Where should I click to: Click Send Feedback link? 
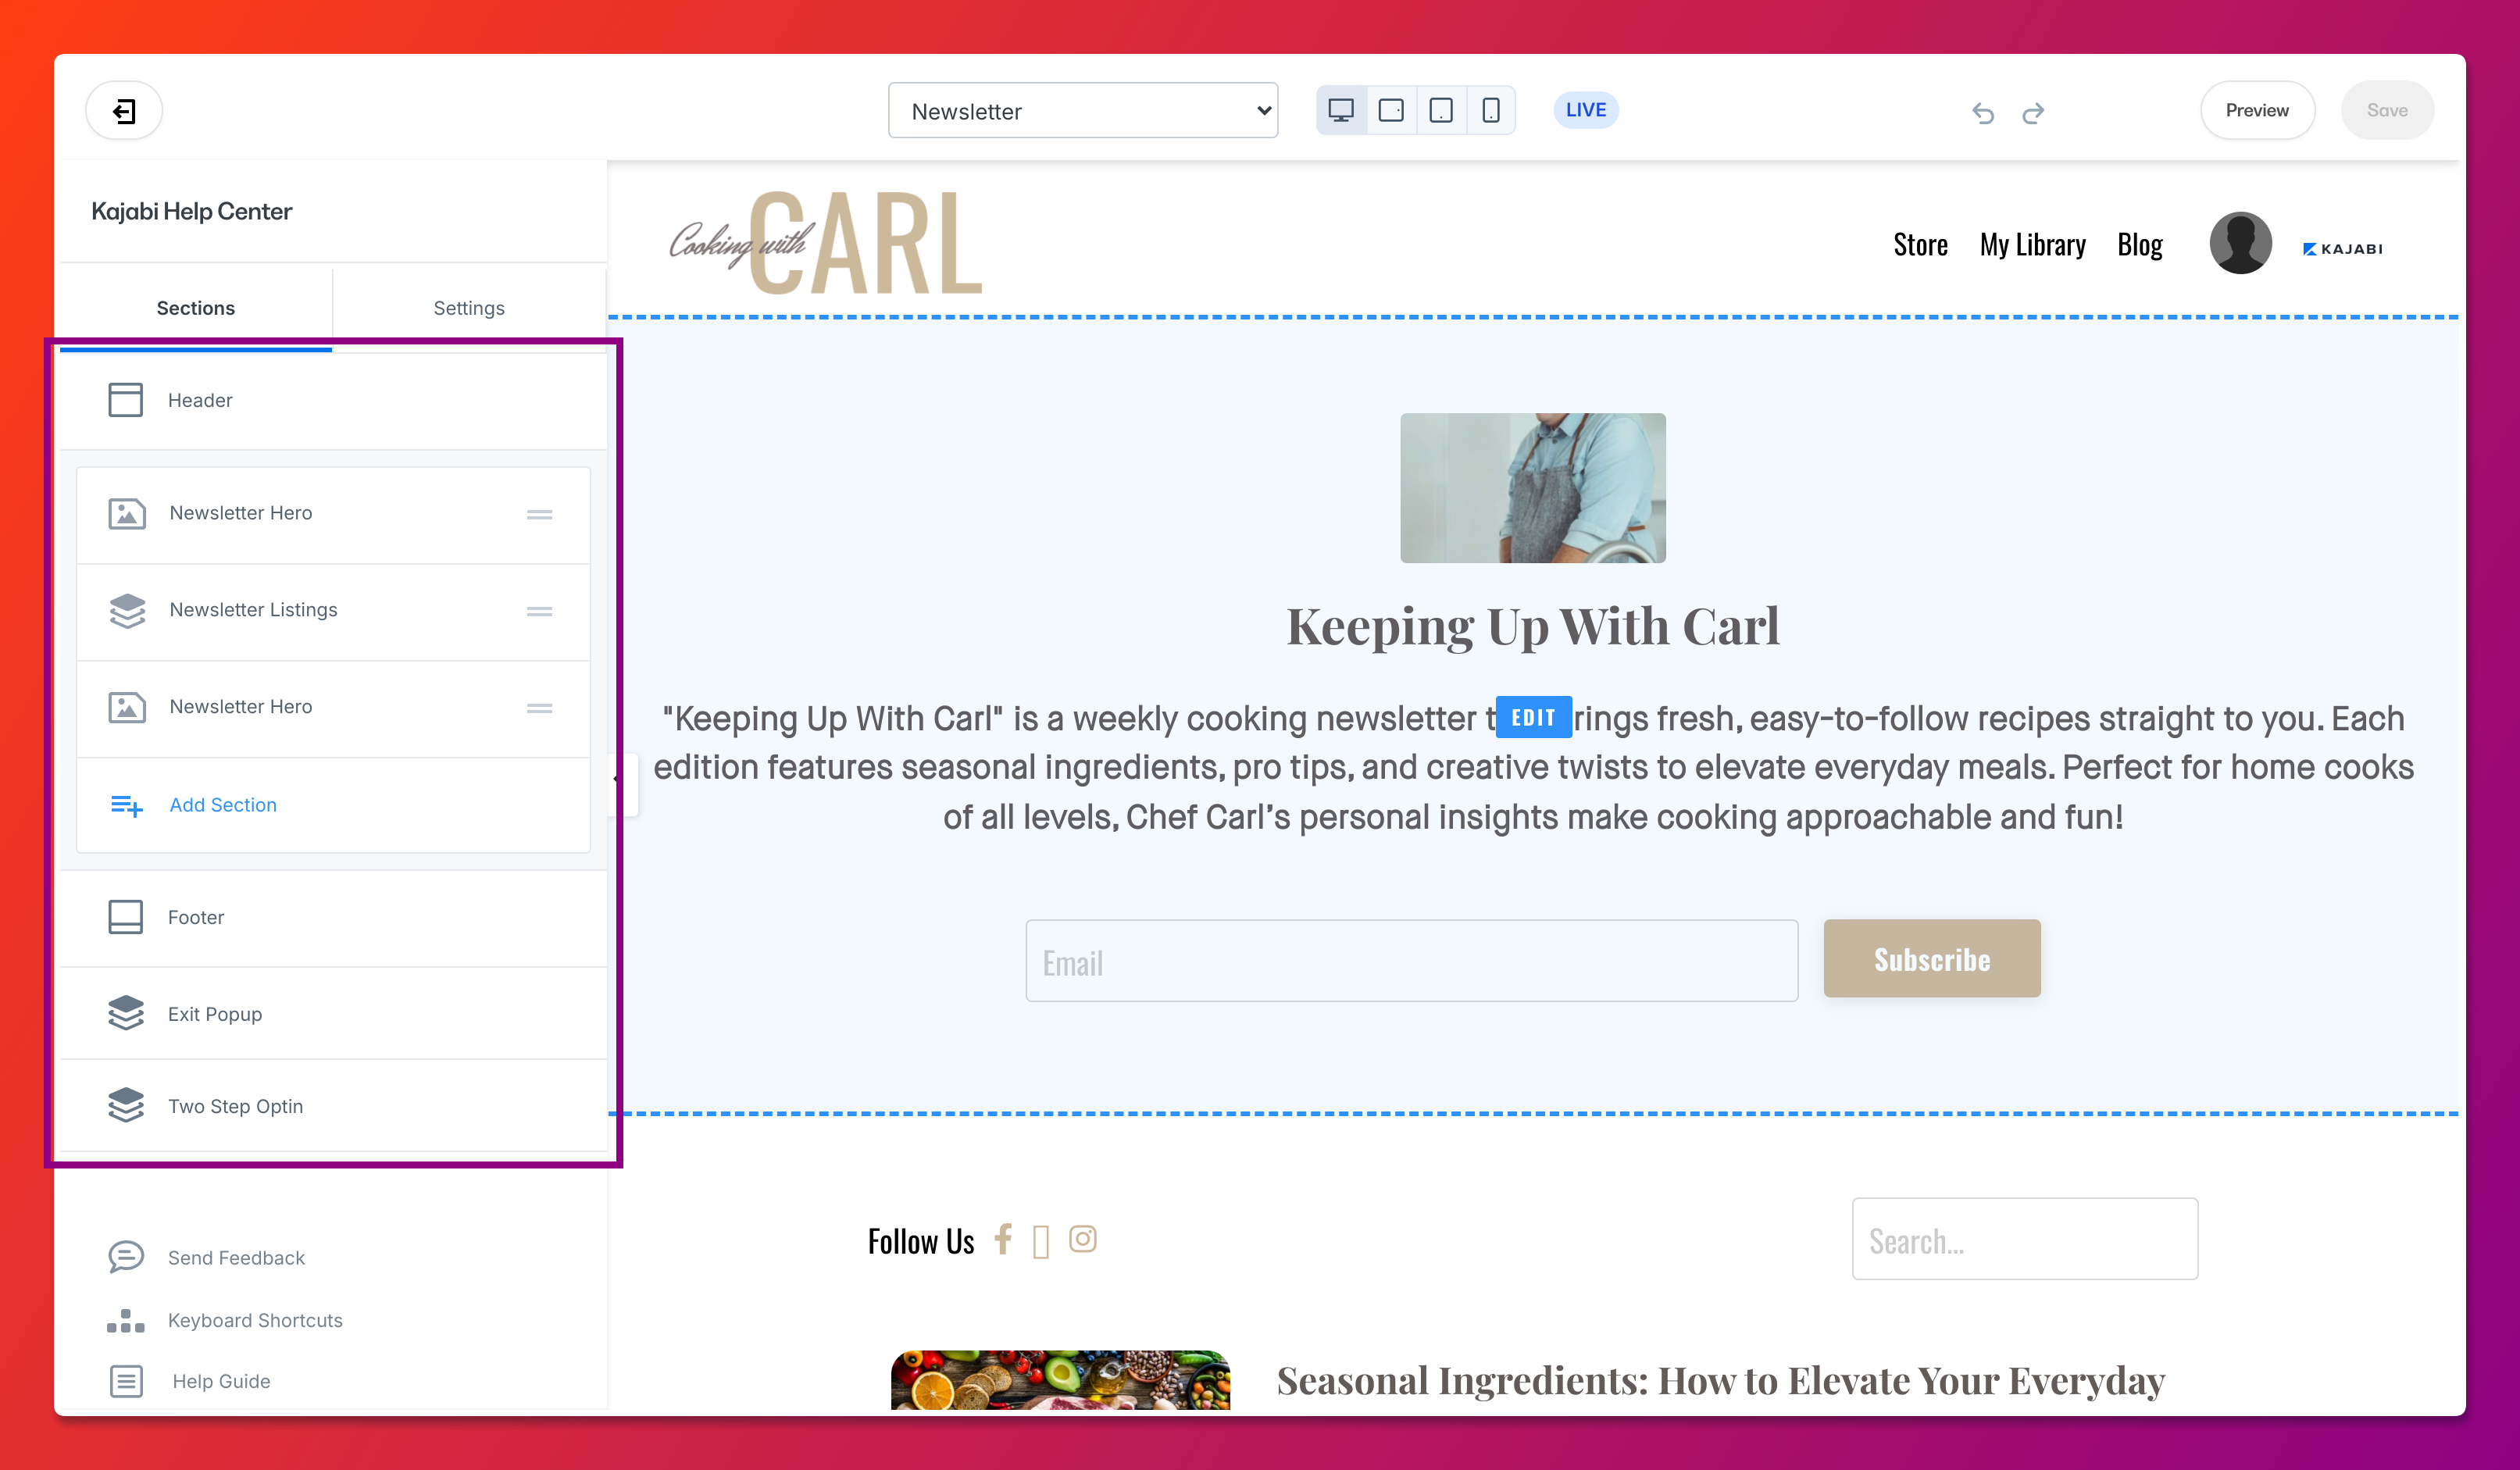[x=236, y=1258]
